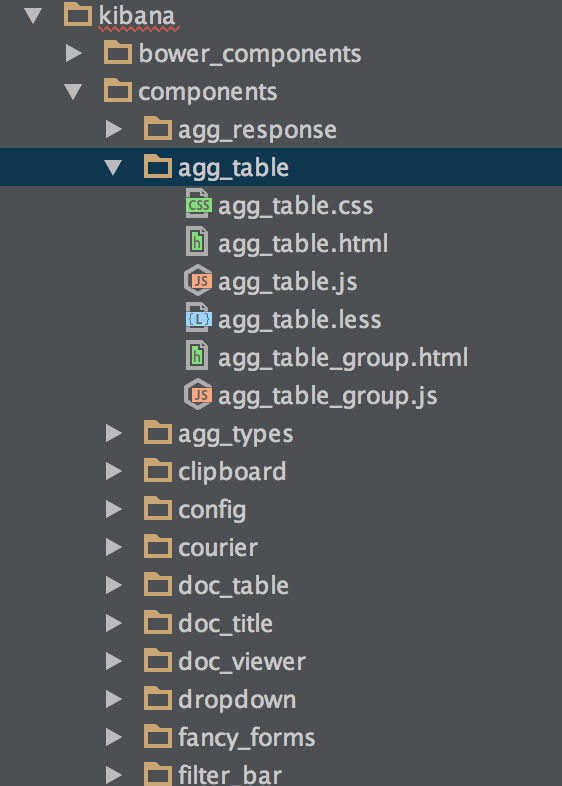
Task: Collapse the kibana root folder arrow
Action: click(33, 15)
